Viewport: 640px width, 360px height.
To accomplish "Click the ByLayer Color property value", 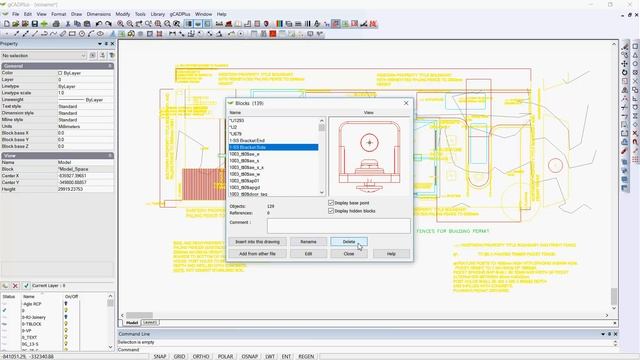I will click(85, 73).
